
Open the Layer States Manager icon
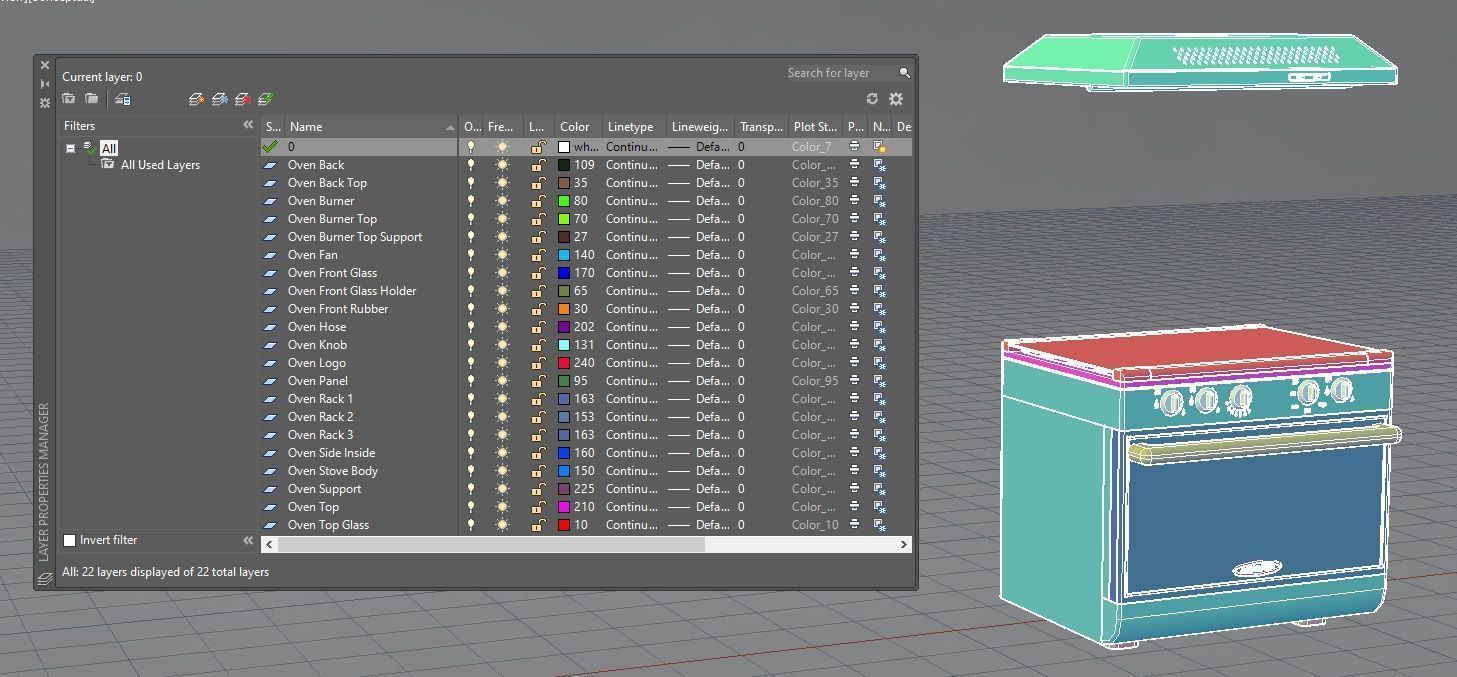123,99
